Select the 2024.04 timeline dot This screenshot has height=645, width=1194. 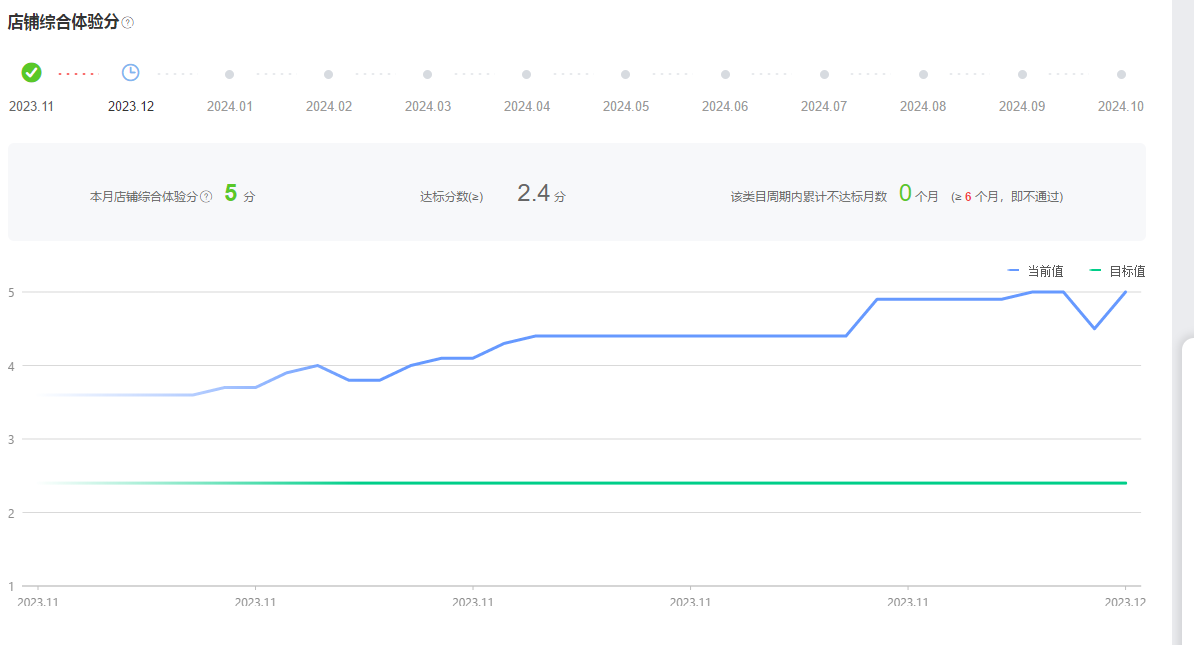(x=527, y=74)
